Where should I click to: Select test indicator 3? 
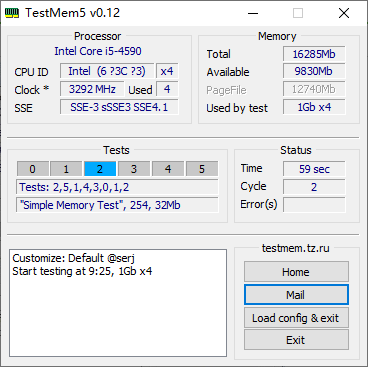(134, 169)
